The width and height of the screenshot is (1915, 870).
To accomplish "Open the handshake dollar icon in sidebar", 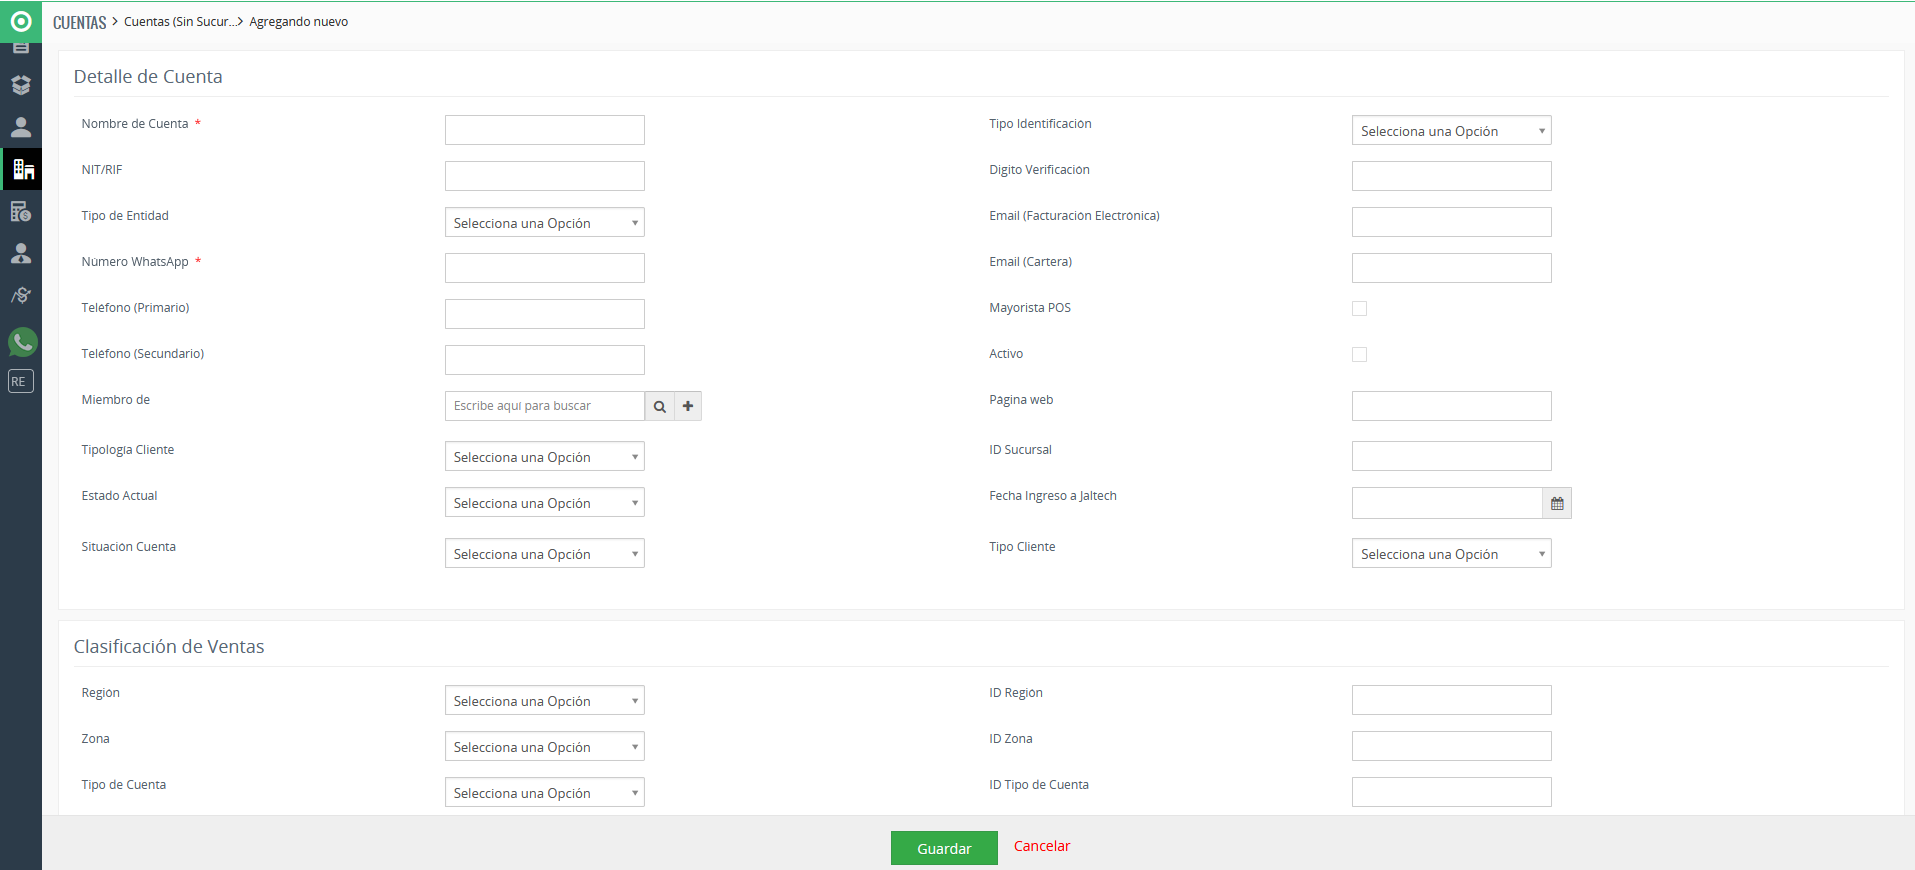I will pos(21,295).
